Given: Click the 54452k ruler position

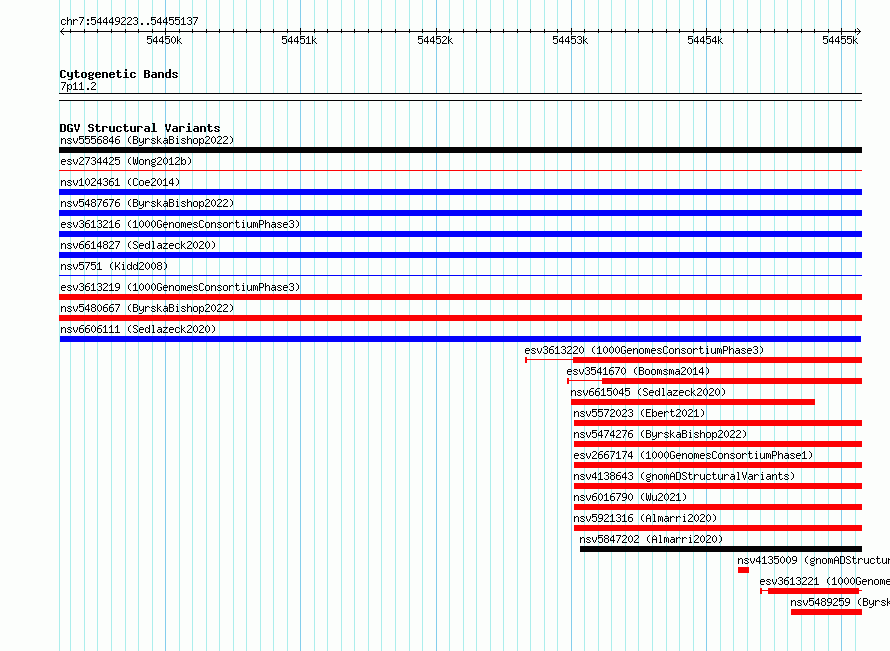Looking at the screenshot, I should [435, 40].
